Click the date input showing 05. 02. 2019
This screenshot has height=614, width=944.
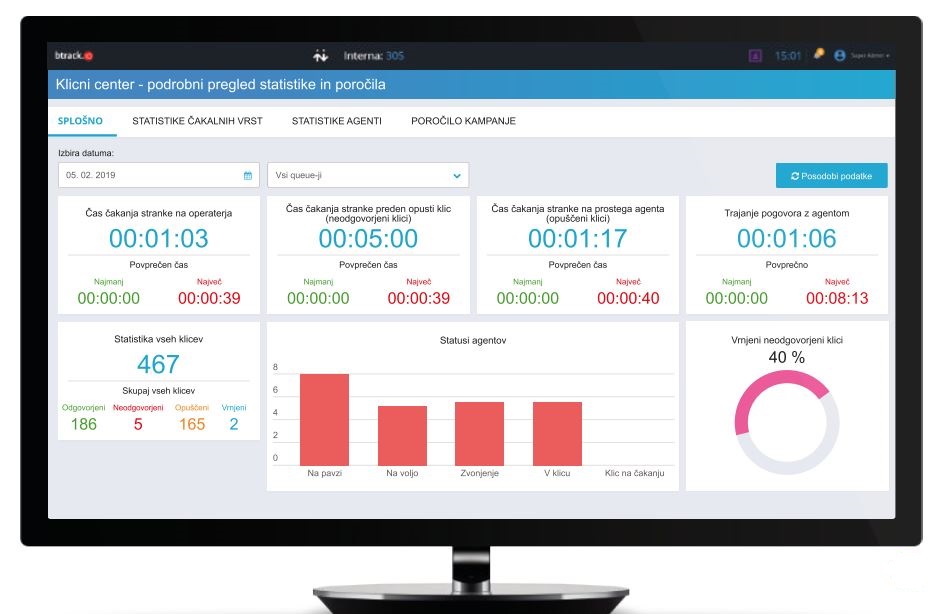pos(150,176)
